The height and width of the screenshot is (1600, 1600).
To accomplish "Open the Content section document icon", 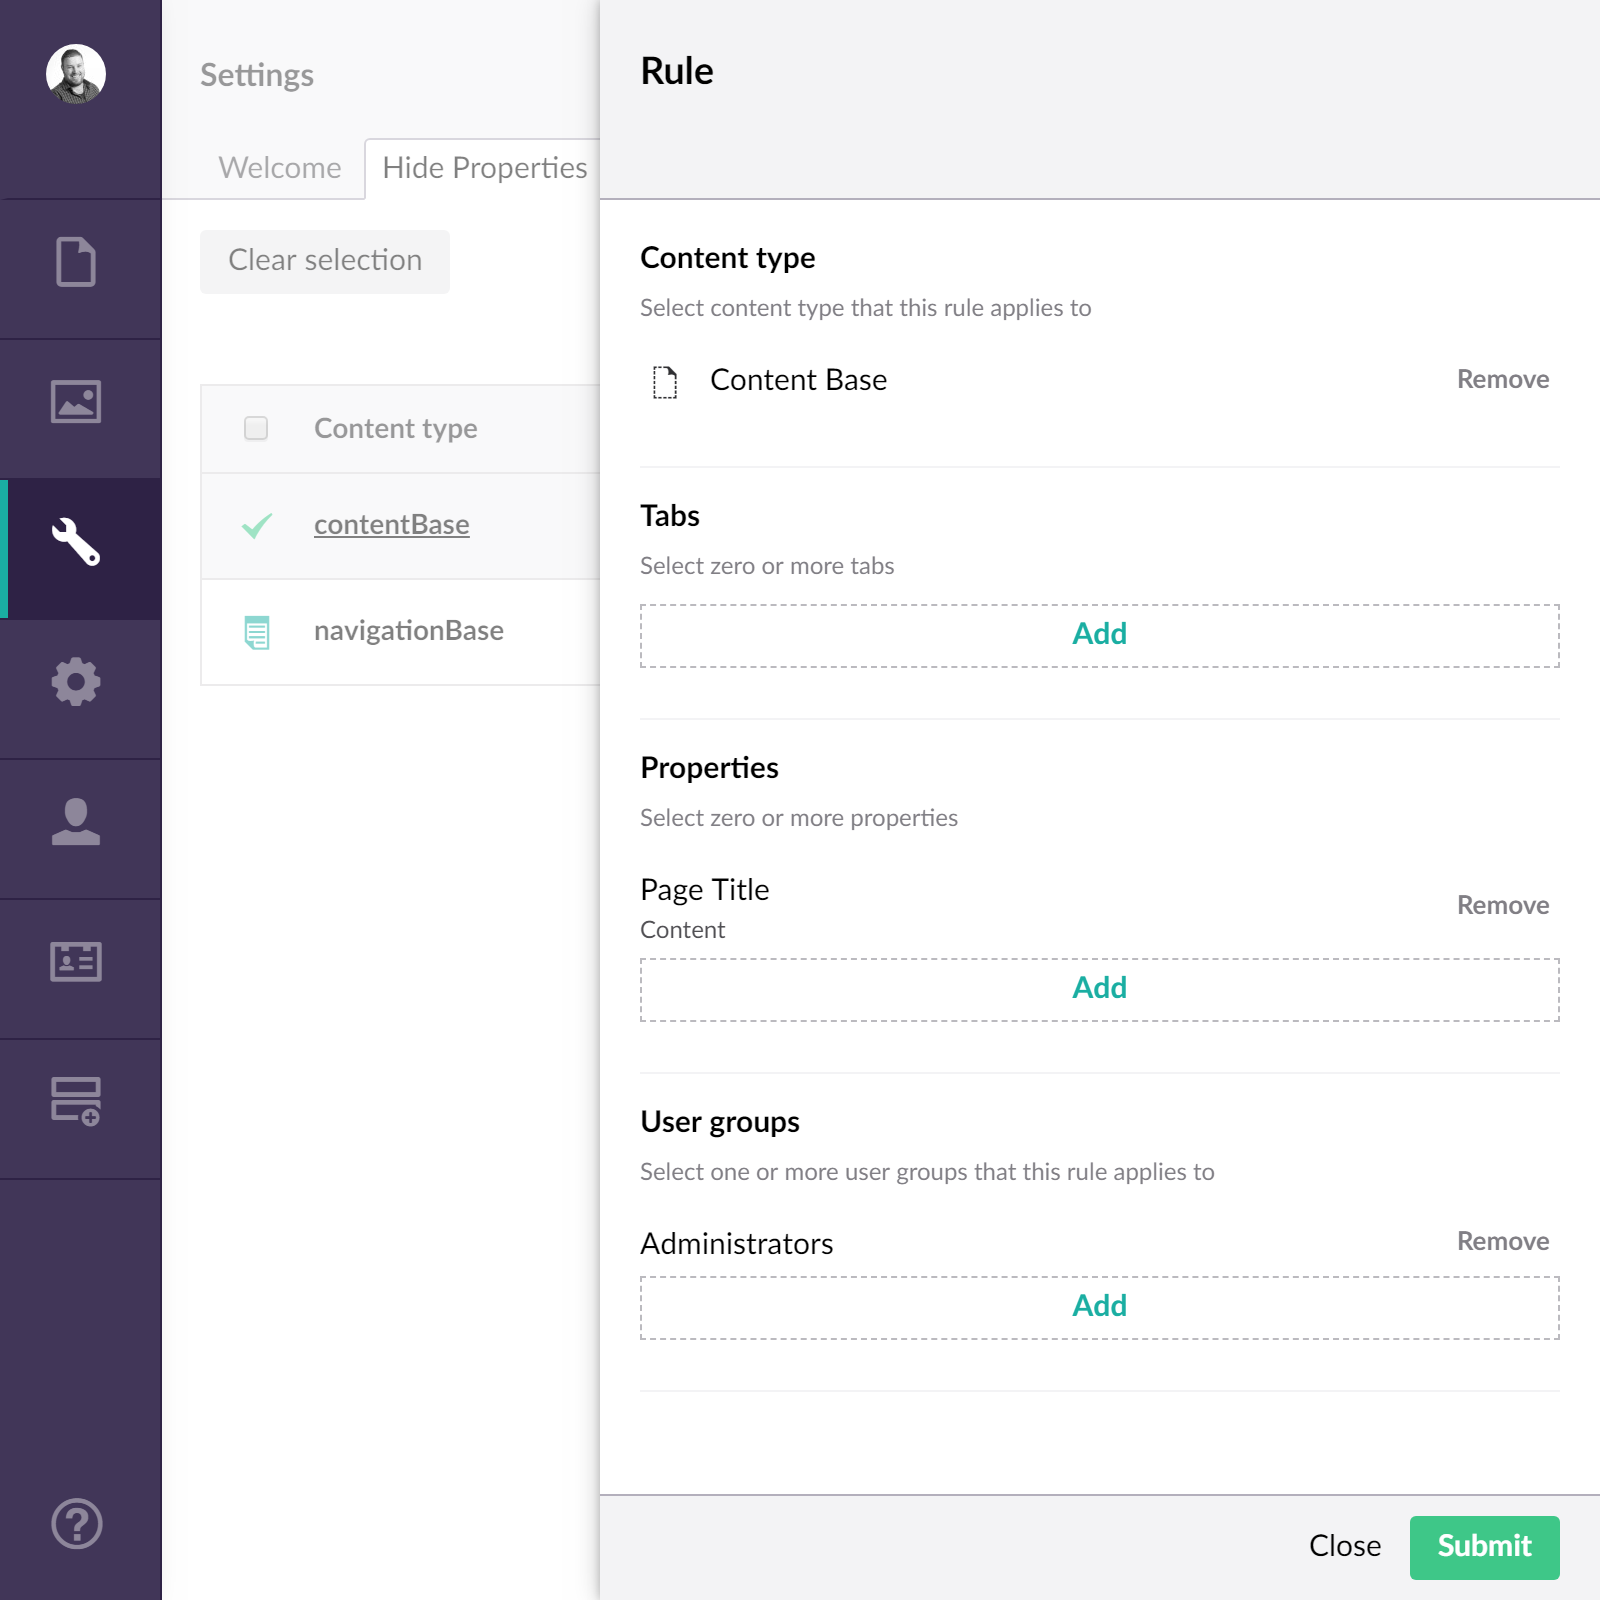I will coord(76,262).
